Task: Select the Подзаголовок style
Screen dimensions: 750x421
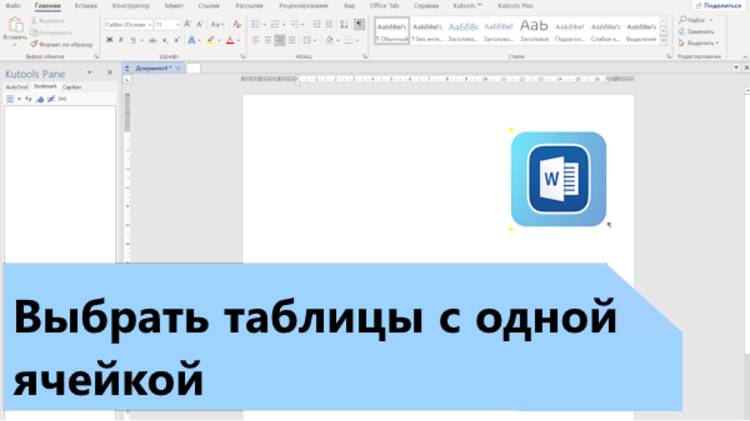Action: point(570,31)
